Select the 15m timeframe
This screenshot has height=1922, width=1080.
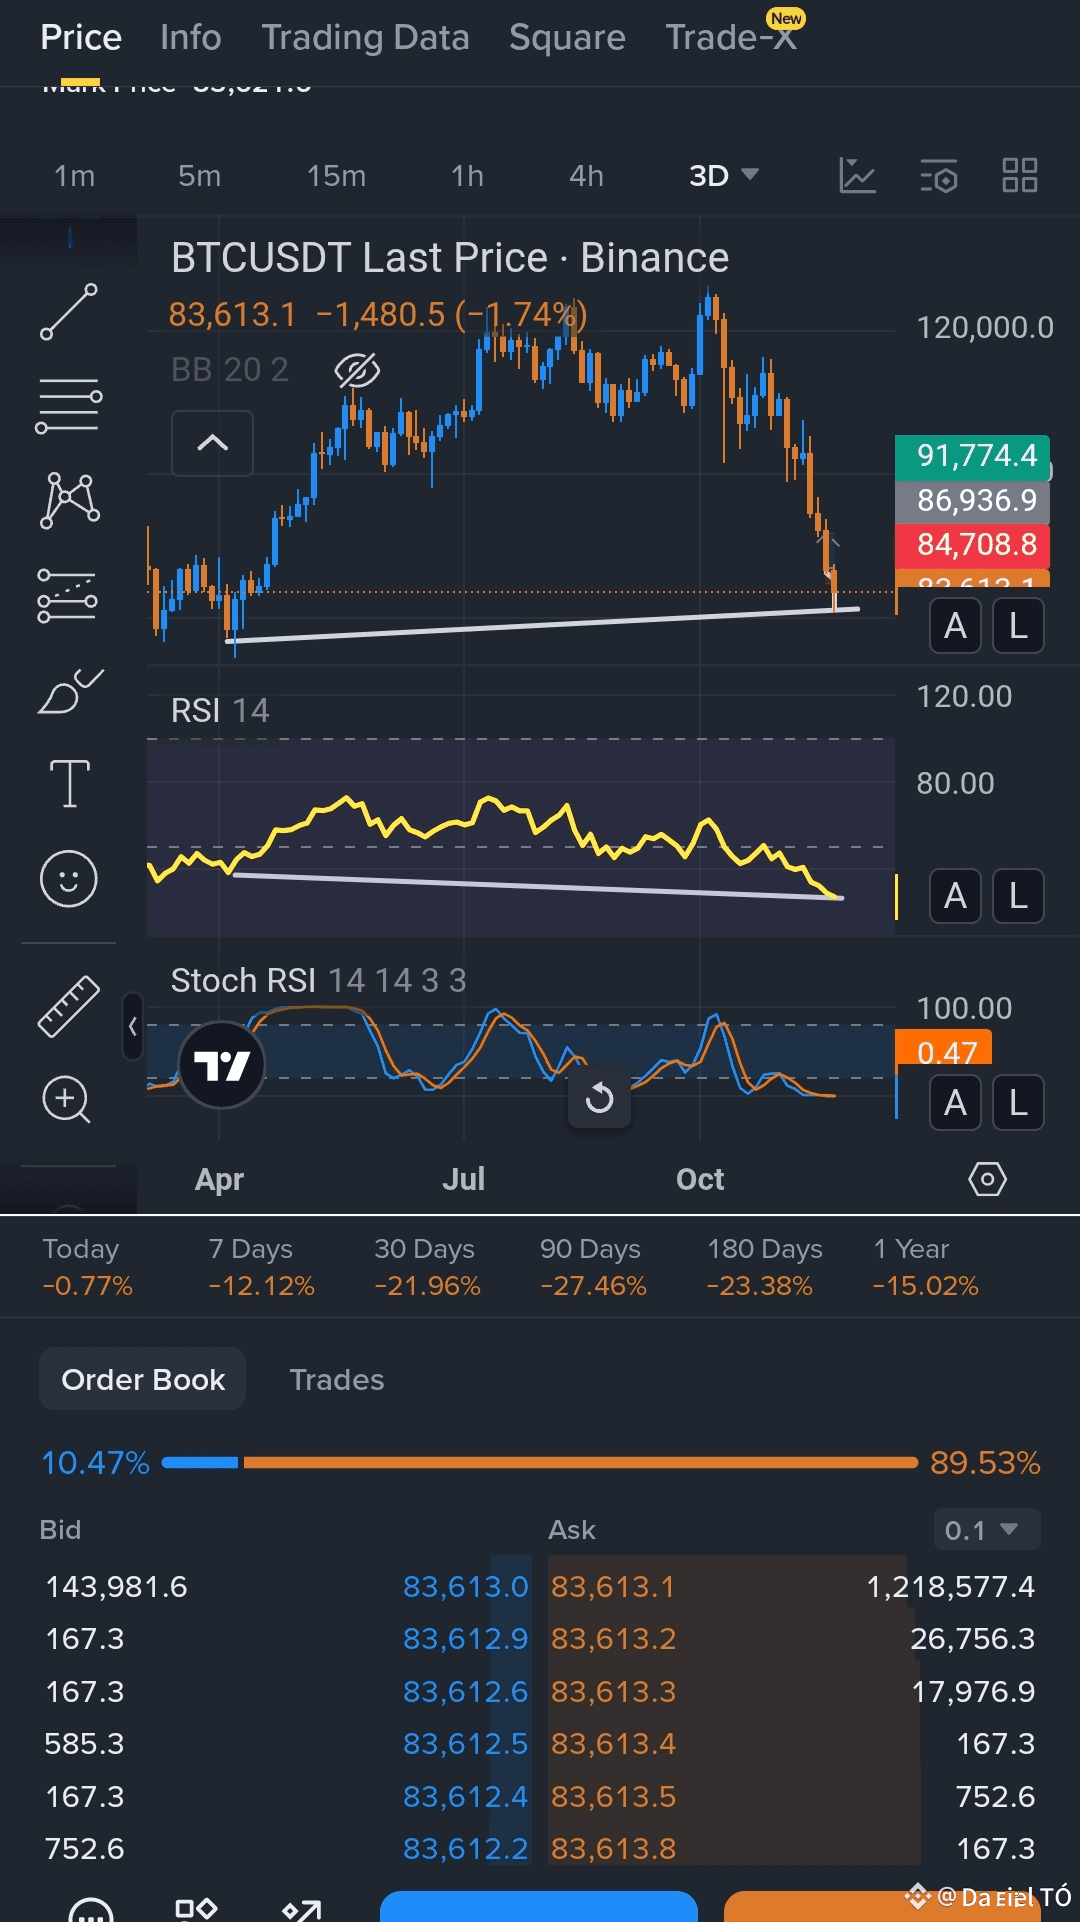coord(336,176)
